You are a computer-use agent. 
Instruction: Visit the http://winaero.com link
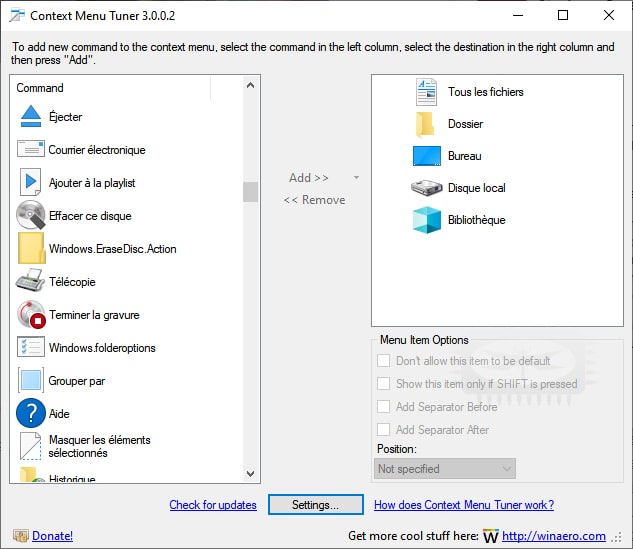click(x=553, y=536)
